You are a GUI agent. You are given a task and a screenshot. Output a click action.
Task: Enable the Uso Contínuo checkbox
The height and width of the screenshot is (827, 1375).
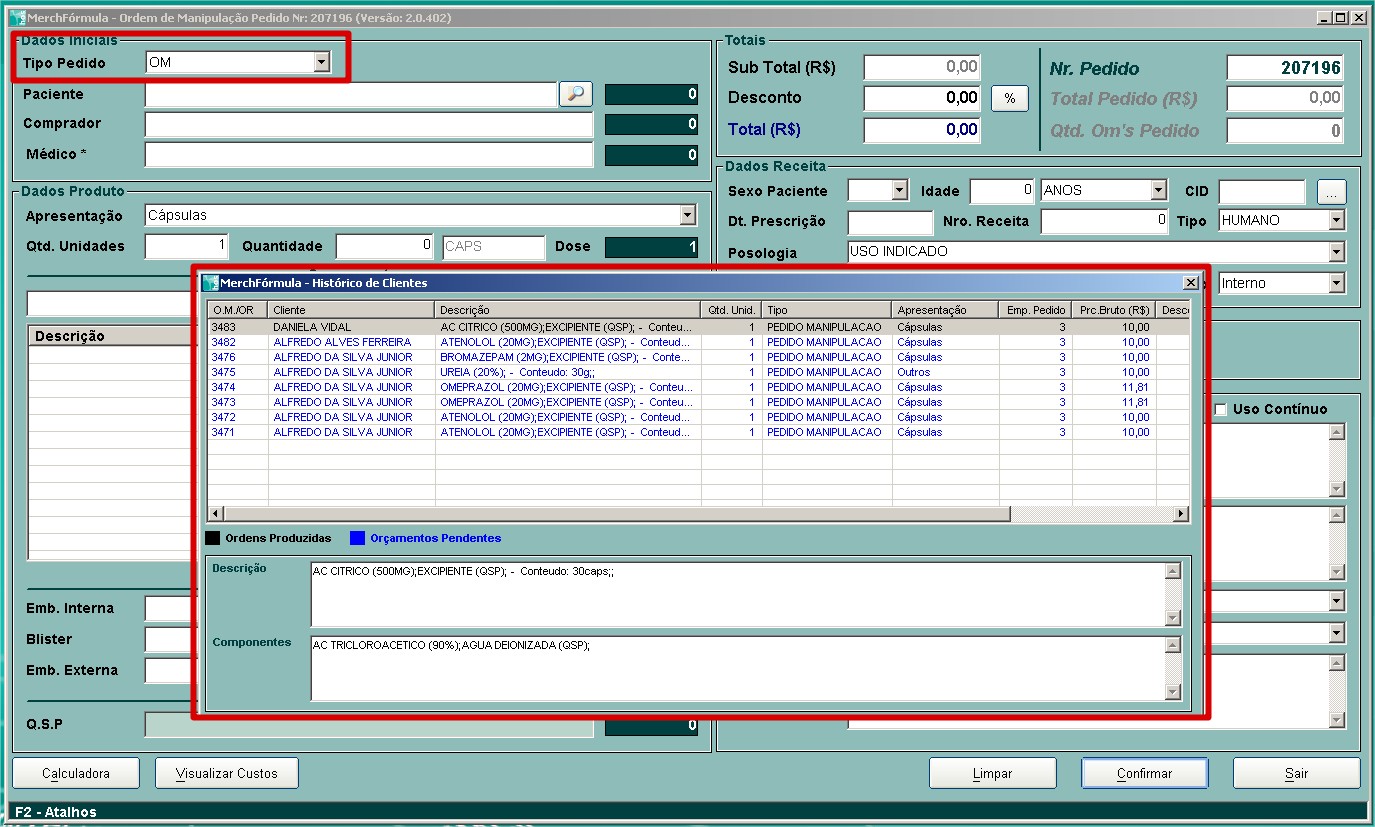pos(1221,409)
